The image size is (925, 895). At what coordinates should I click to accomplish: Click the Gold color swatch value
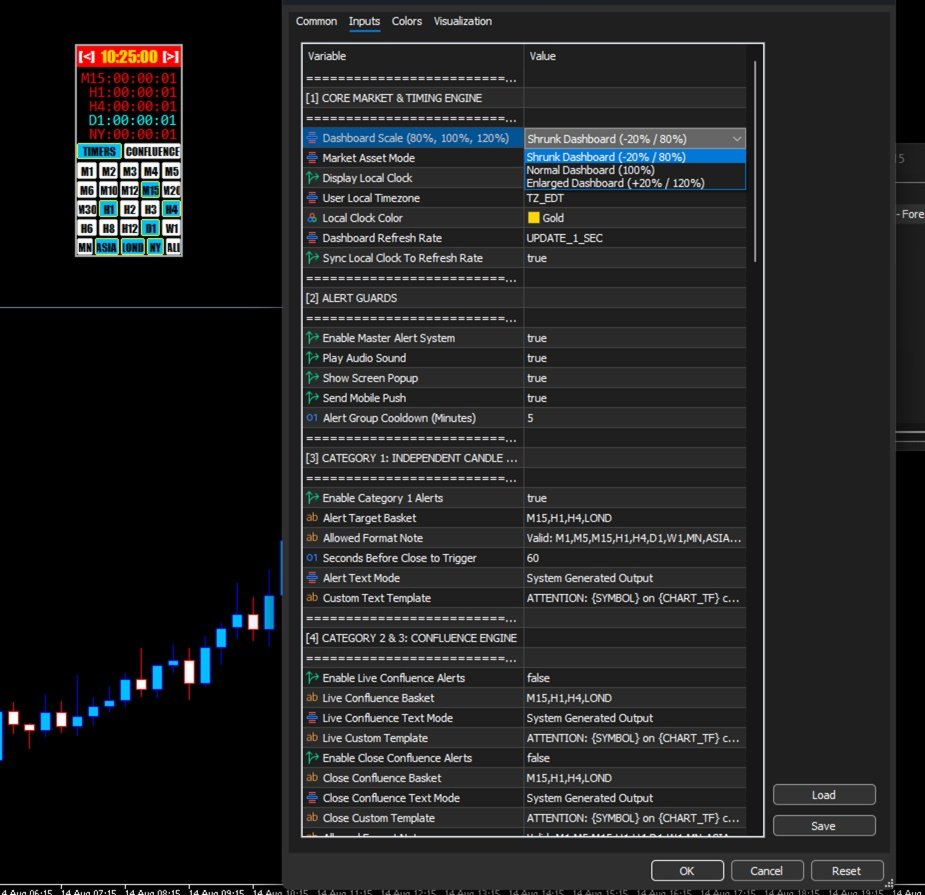533,218
